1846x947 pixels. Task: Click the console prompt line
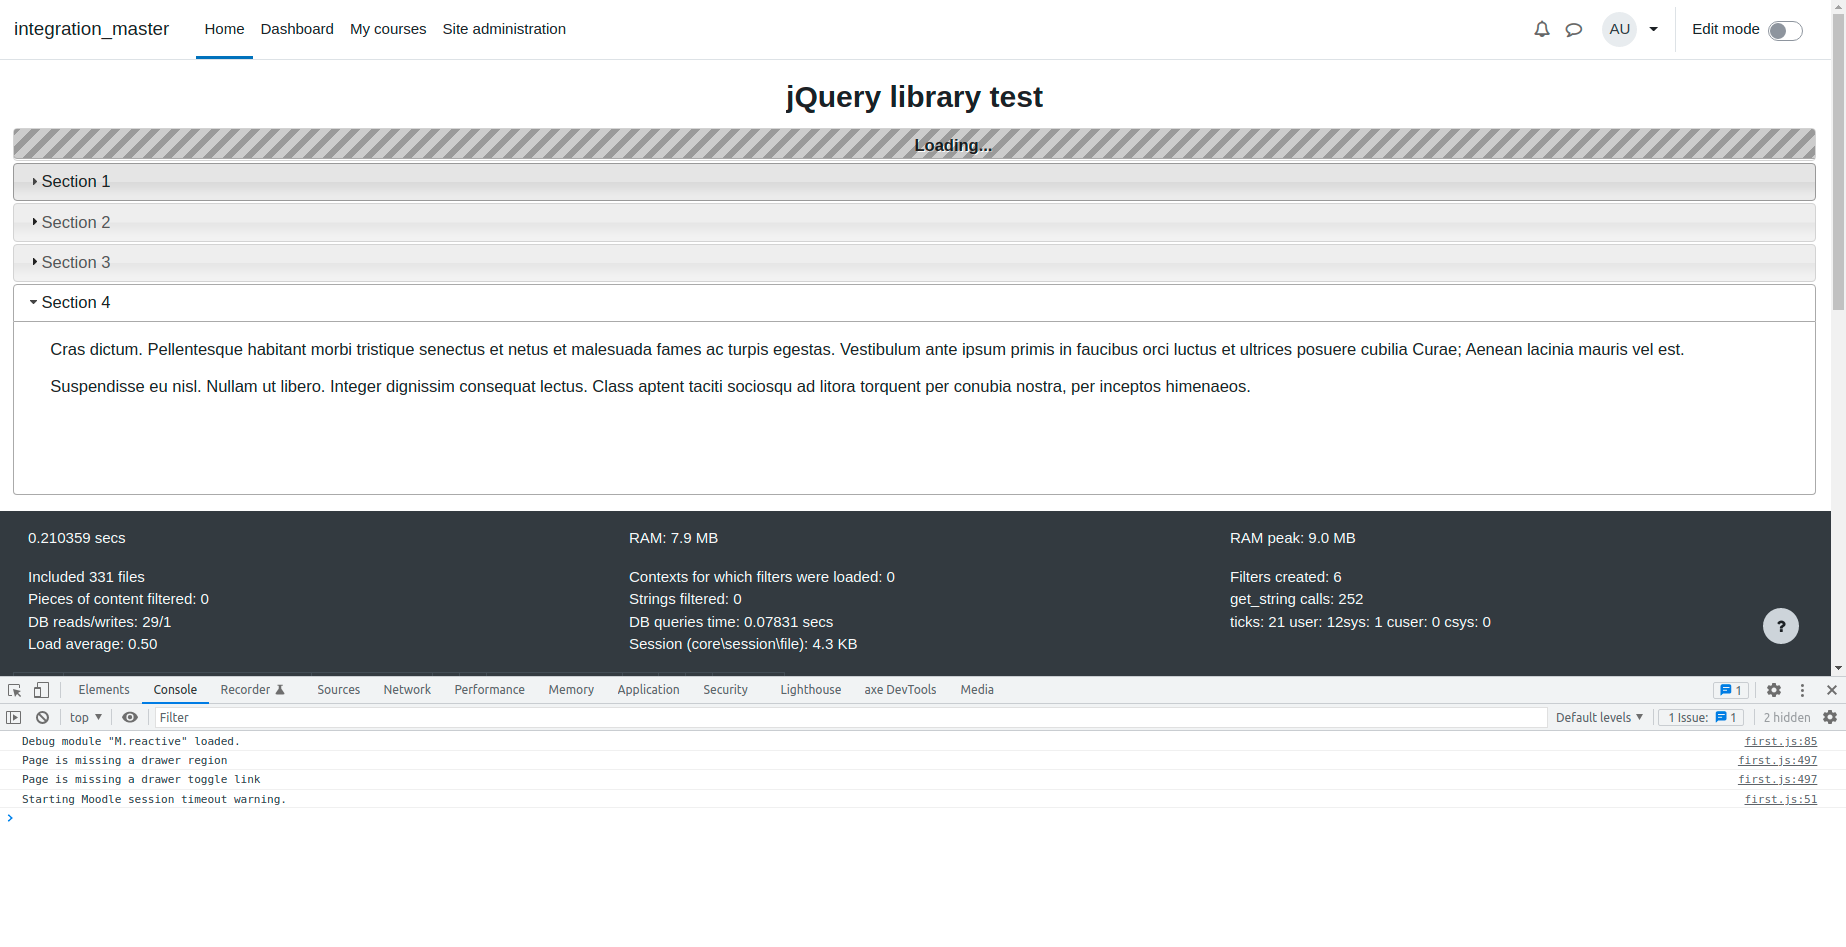[923, 818]
